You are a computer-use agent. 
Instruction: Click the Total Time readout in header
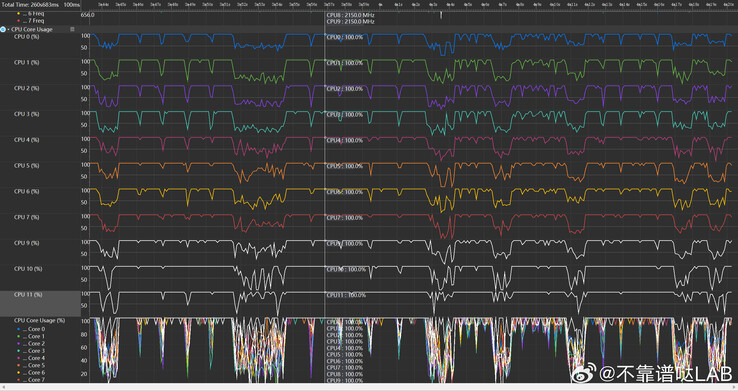click(30, 4)
